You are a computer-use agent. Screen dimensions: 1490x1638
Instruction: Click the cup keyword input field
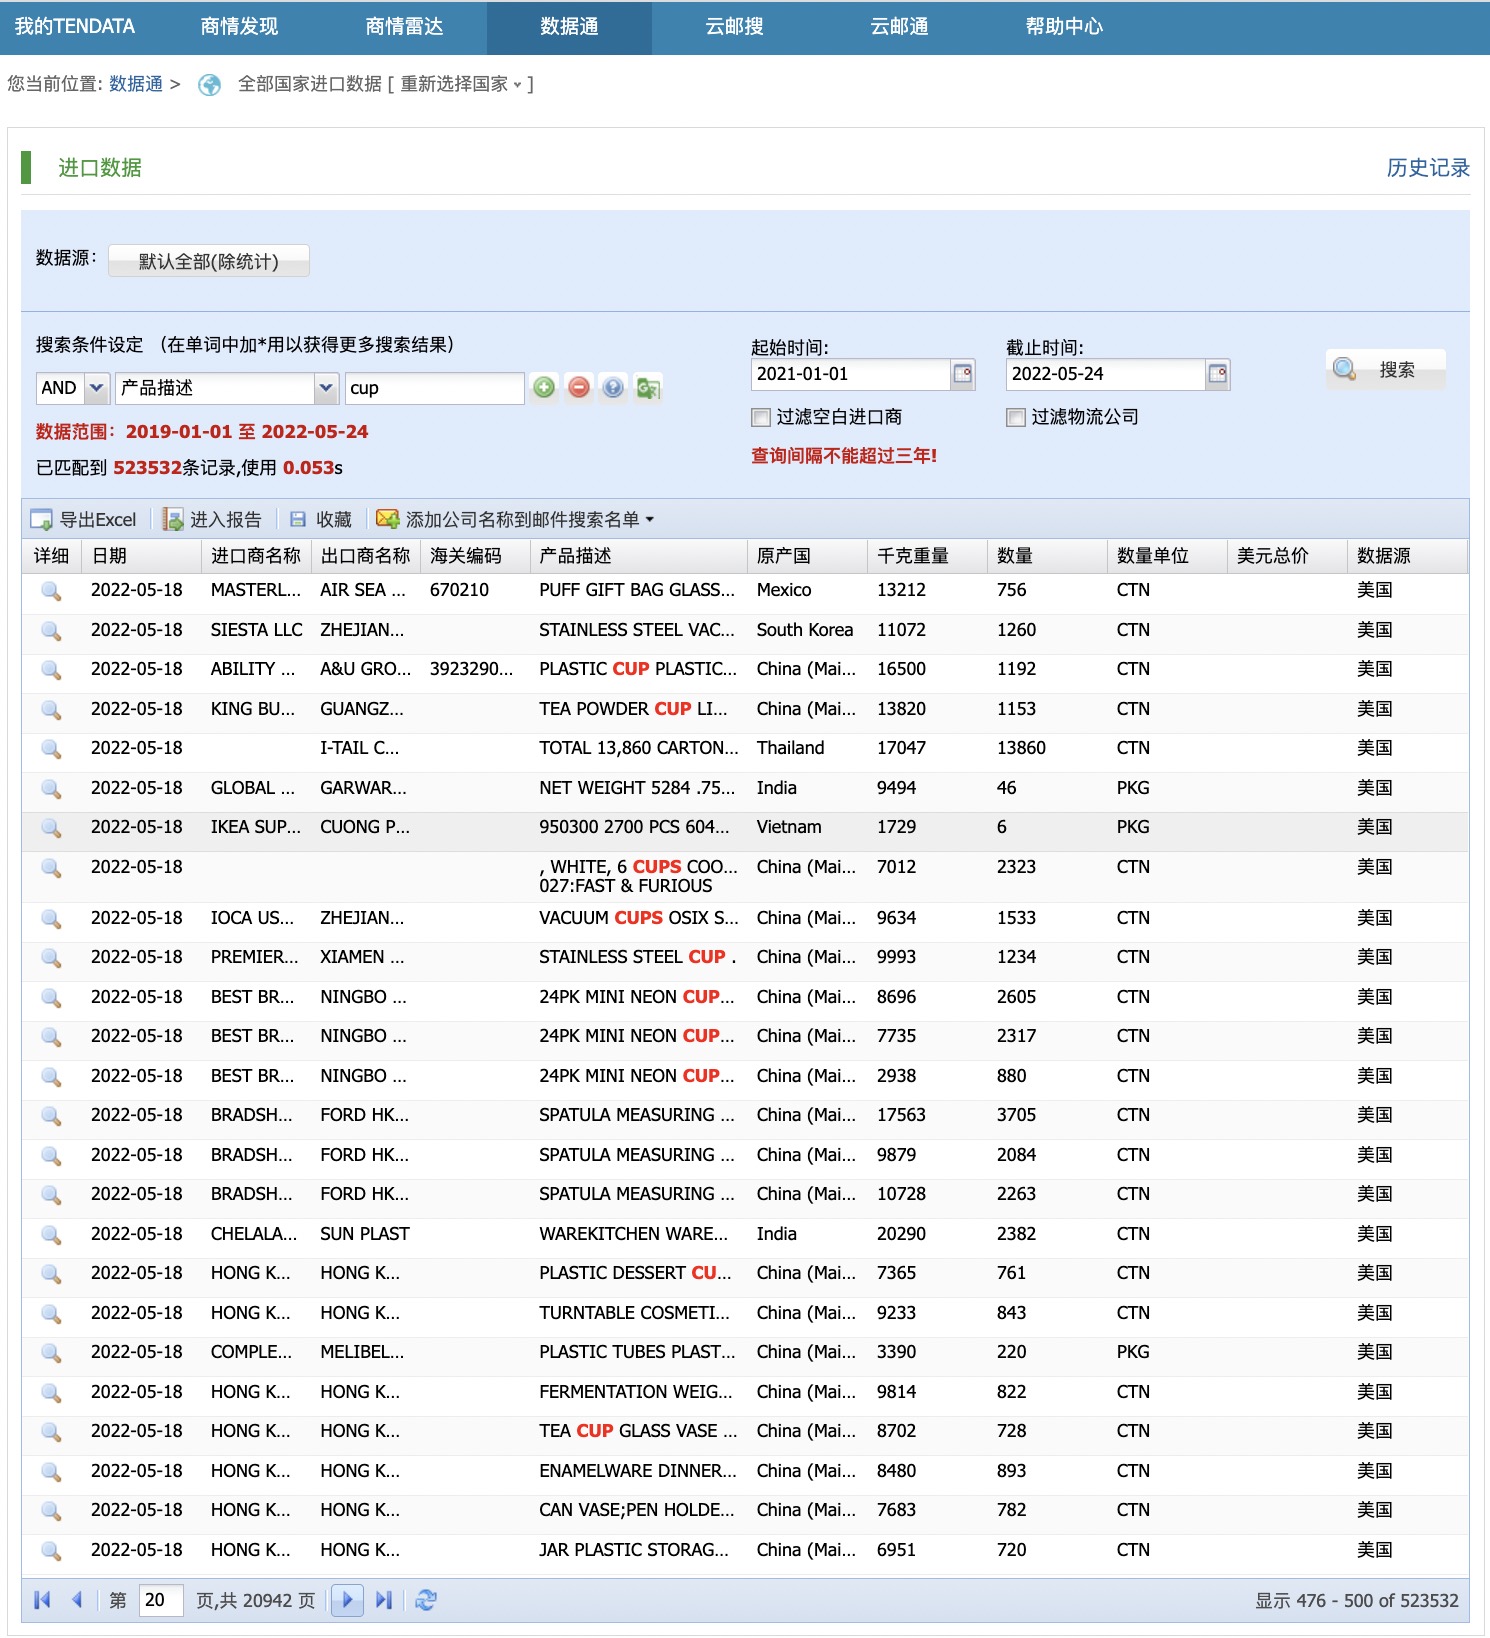[x=434, y=388]
